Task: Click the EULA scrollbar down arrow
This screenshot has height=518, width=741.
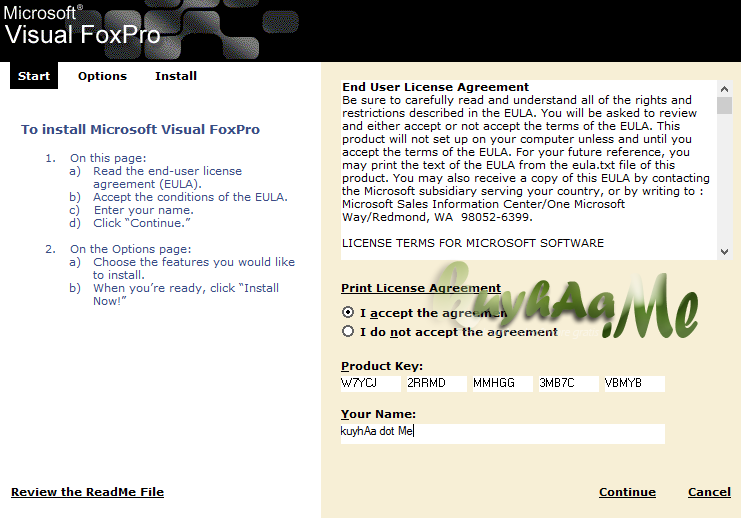Action: tap(724, 252)
